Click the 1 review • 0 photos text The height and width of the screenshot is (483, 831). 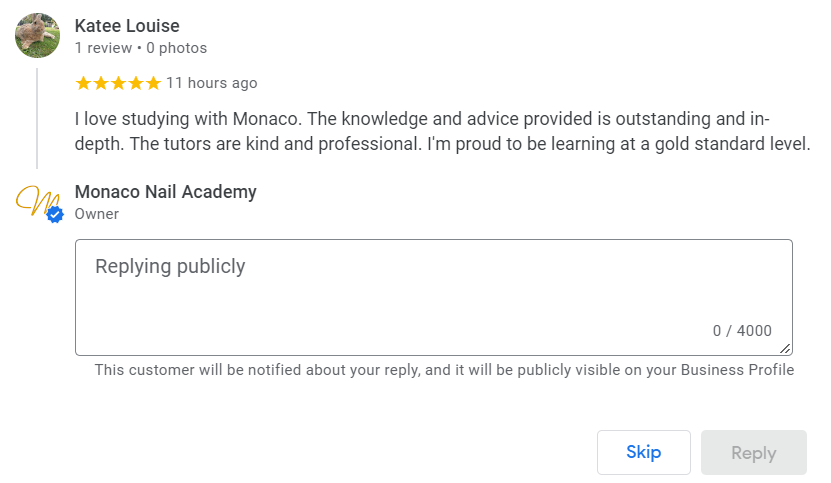pyautogui.click(x=141, y=48)
